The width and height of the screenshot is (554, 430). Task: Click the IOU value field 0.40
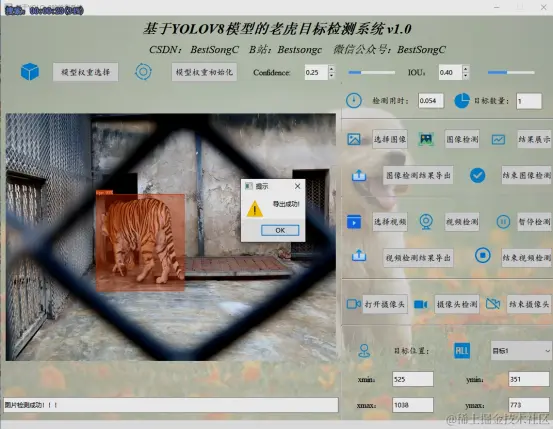click(450, 72)
